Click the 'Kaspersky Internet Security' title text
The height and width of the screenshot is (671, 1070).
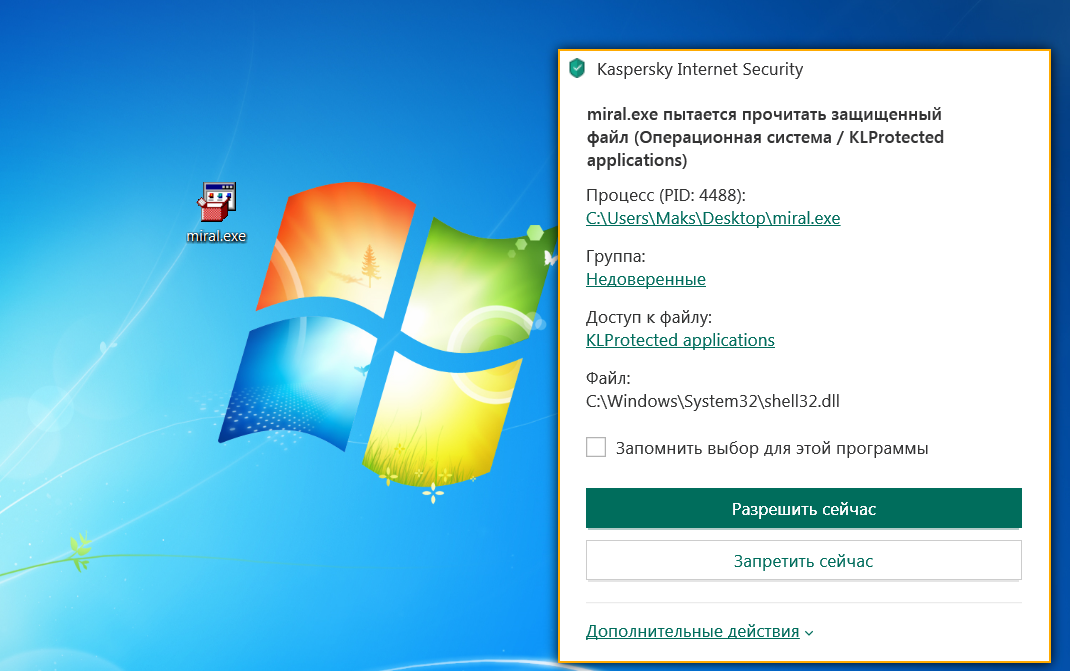699,69
